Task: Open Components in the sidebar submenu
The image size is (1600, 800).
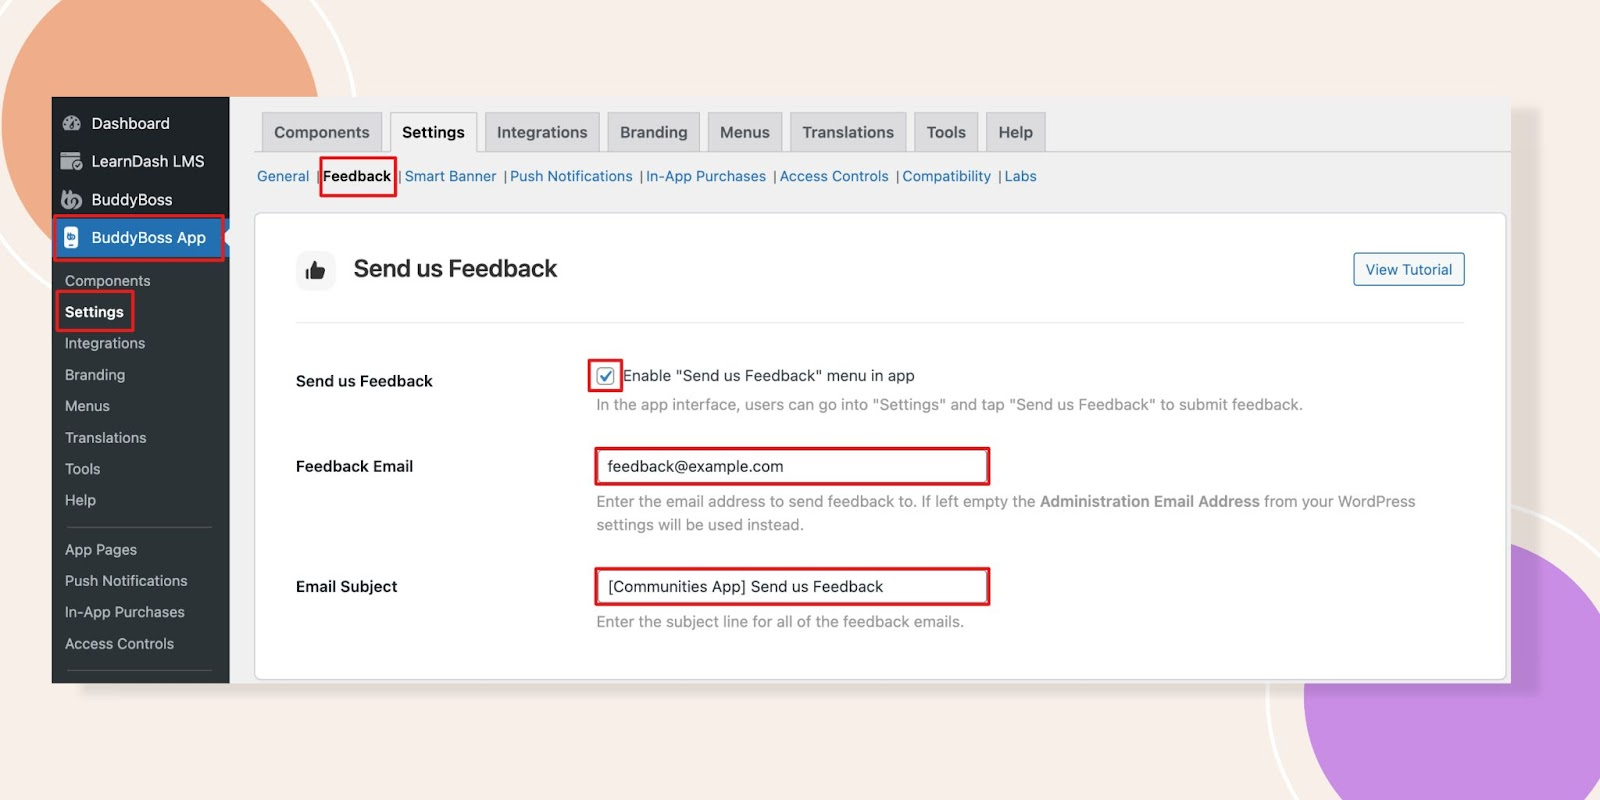Action: pos(108,281)
